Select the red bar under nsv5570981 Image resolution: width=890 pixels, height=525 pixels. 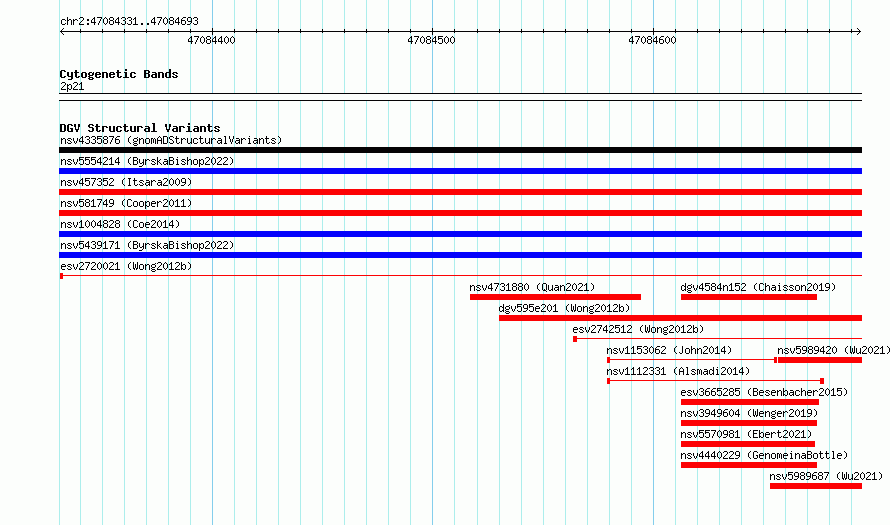[748, 444]
